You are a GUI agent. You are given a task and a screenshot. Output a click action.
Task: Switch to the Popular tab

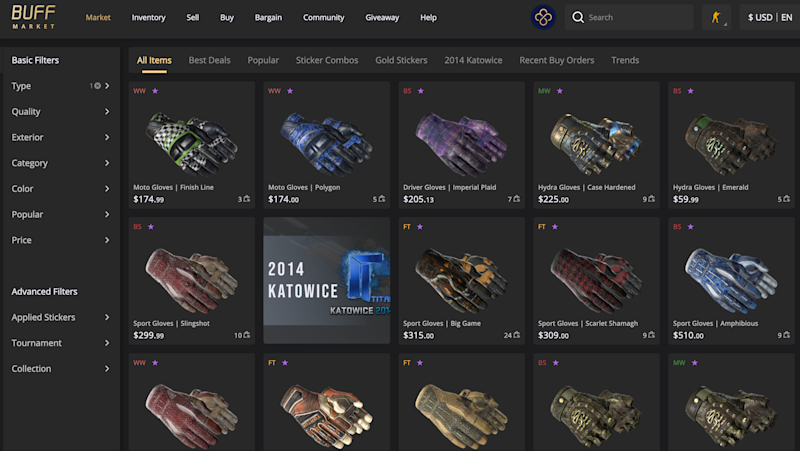click(263, 60)
